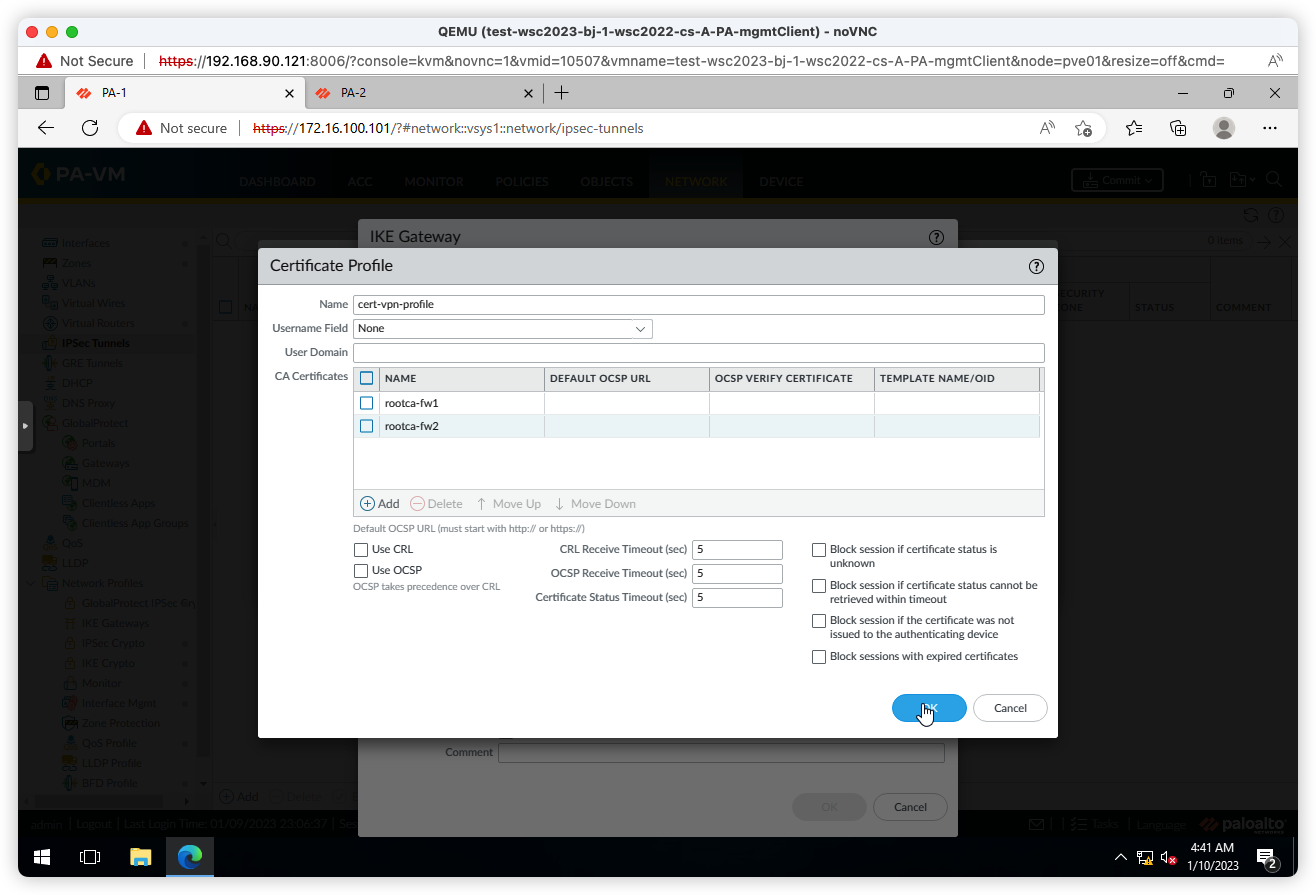Click OK in Certificate Profile dialog

(929, 708)
